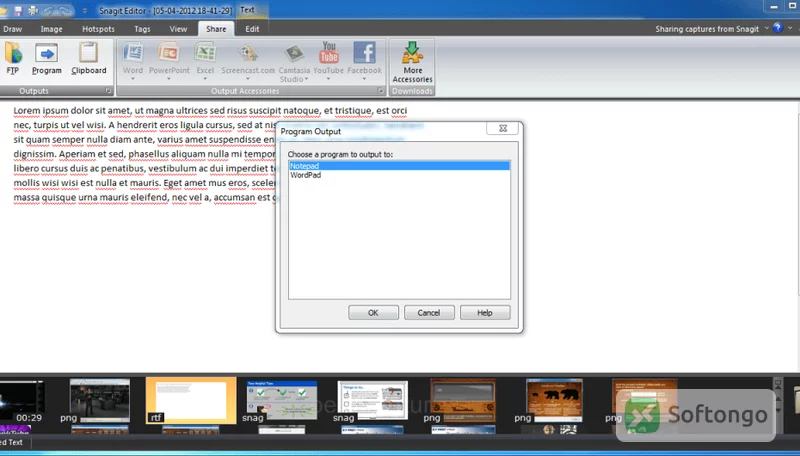Close the Program Output dialog
The width and height of the screenshot is (800, 456).
503,129
